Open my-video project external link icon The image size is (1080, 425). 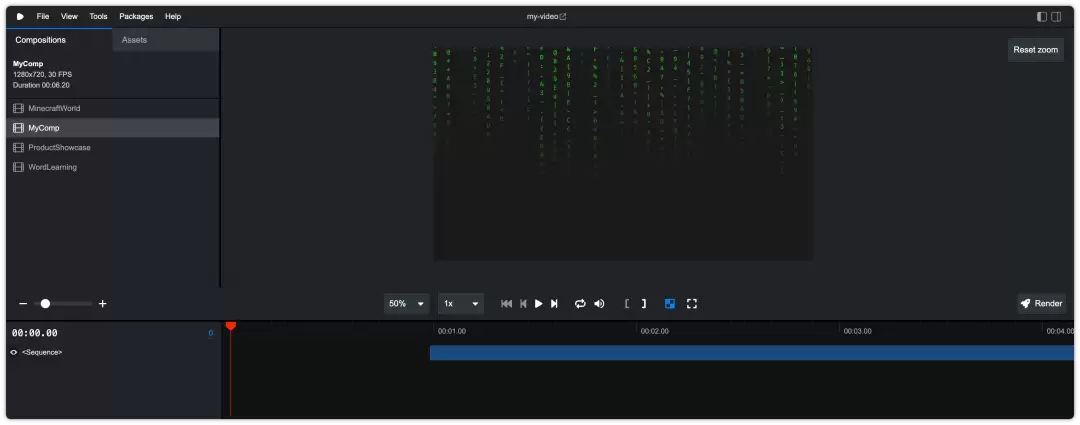(563, 17)
